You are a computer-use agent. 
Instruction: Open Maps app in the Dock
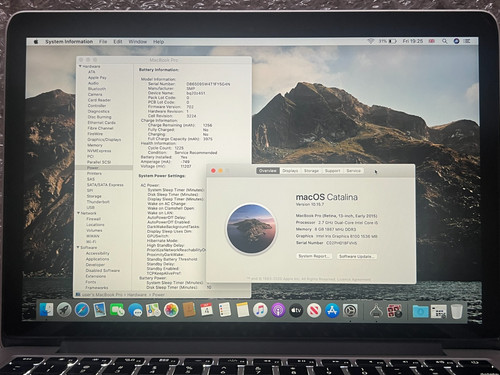[153, 310]
